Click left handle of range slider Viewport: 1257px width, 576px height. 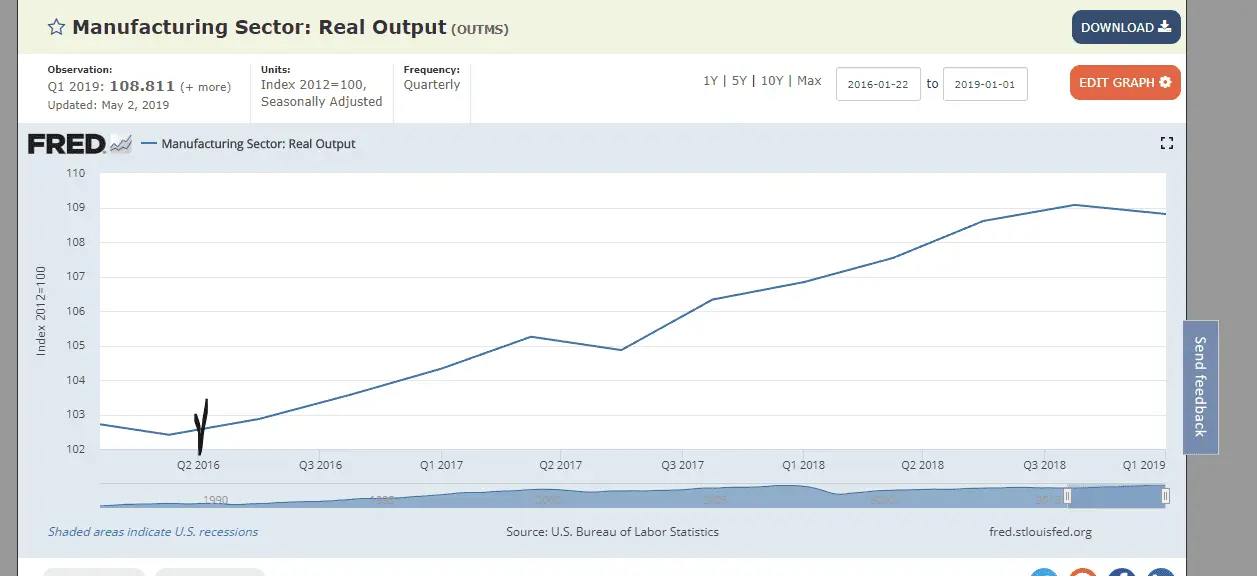[x=1067, y=496]
